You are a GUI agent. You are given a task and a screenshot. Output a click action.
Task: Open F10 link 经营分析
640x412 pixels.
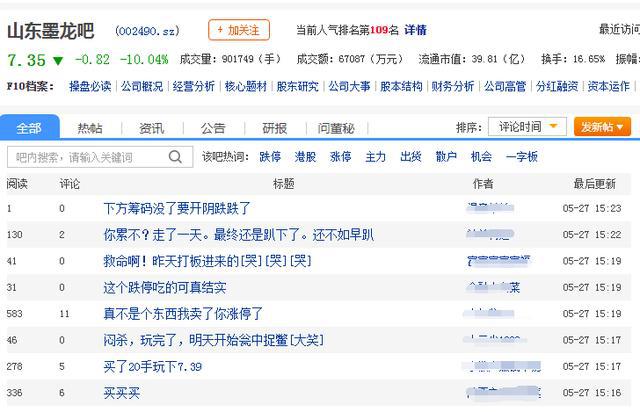[193, 86]
